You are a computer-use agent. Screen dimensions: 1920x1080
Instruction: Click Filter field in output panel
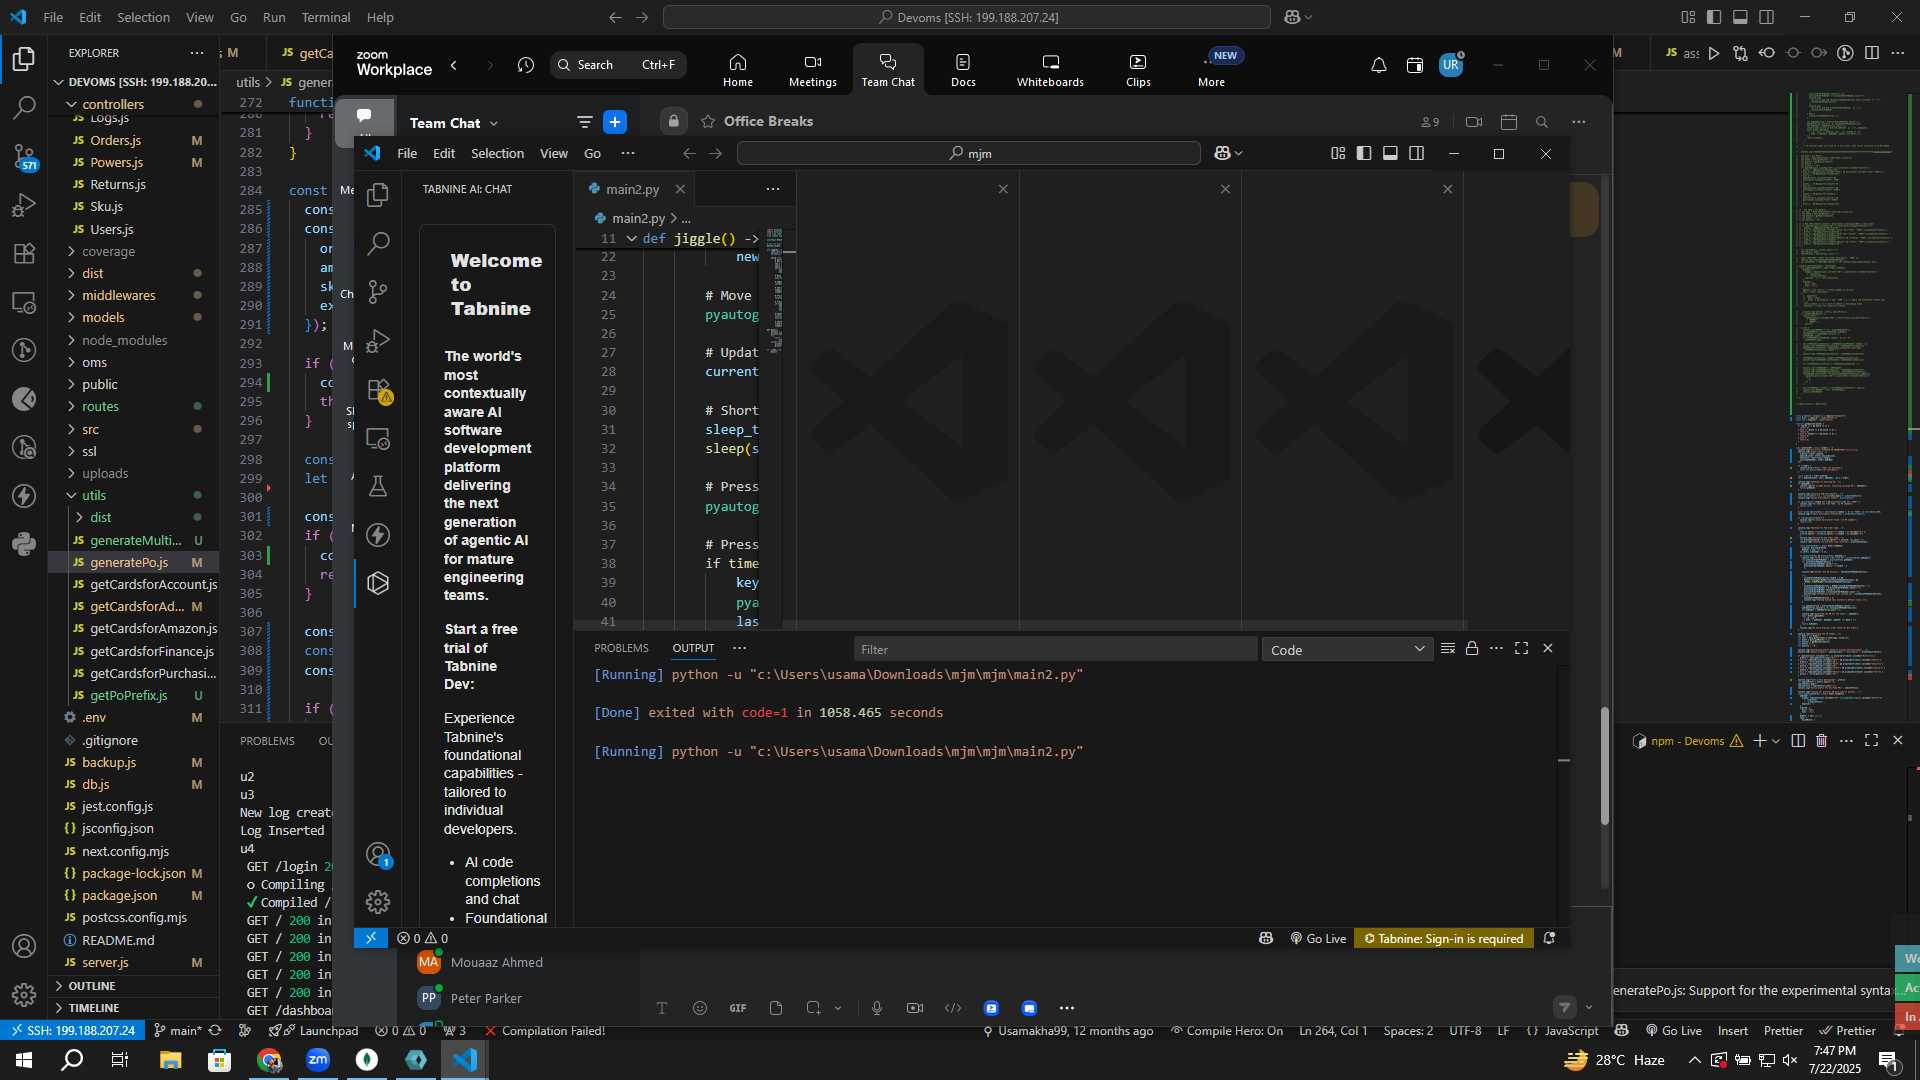coord(1055,649)
